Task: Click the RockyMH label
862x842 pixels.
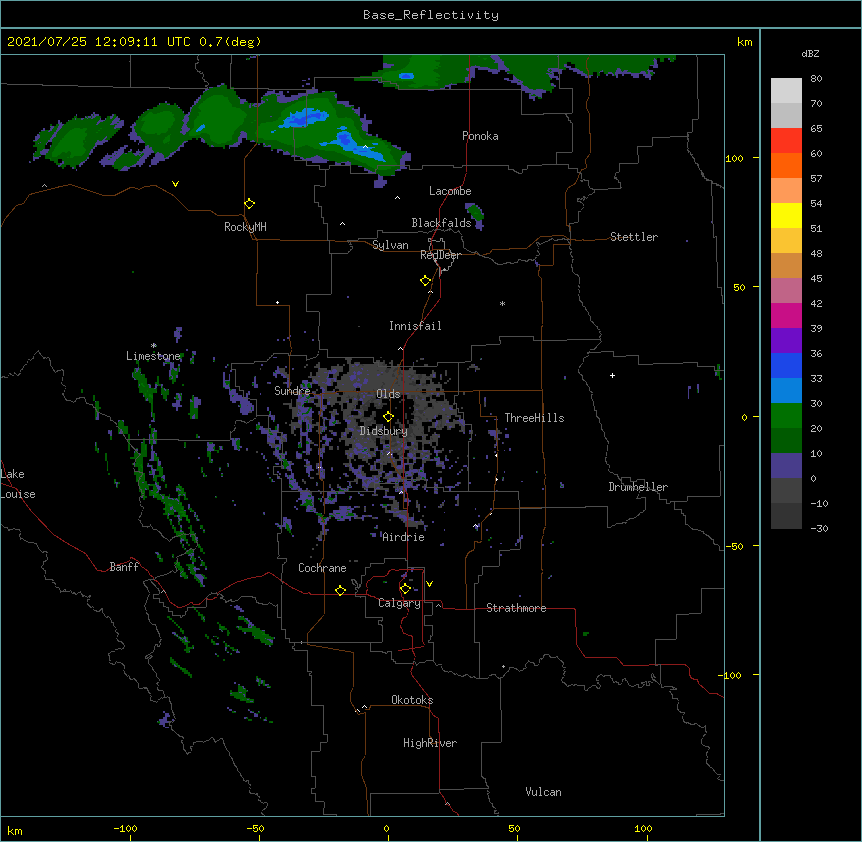Action: pos(245,227)
